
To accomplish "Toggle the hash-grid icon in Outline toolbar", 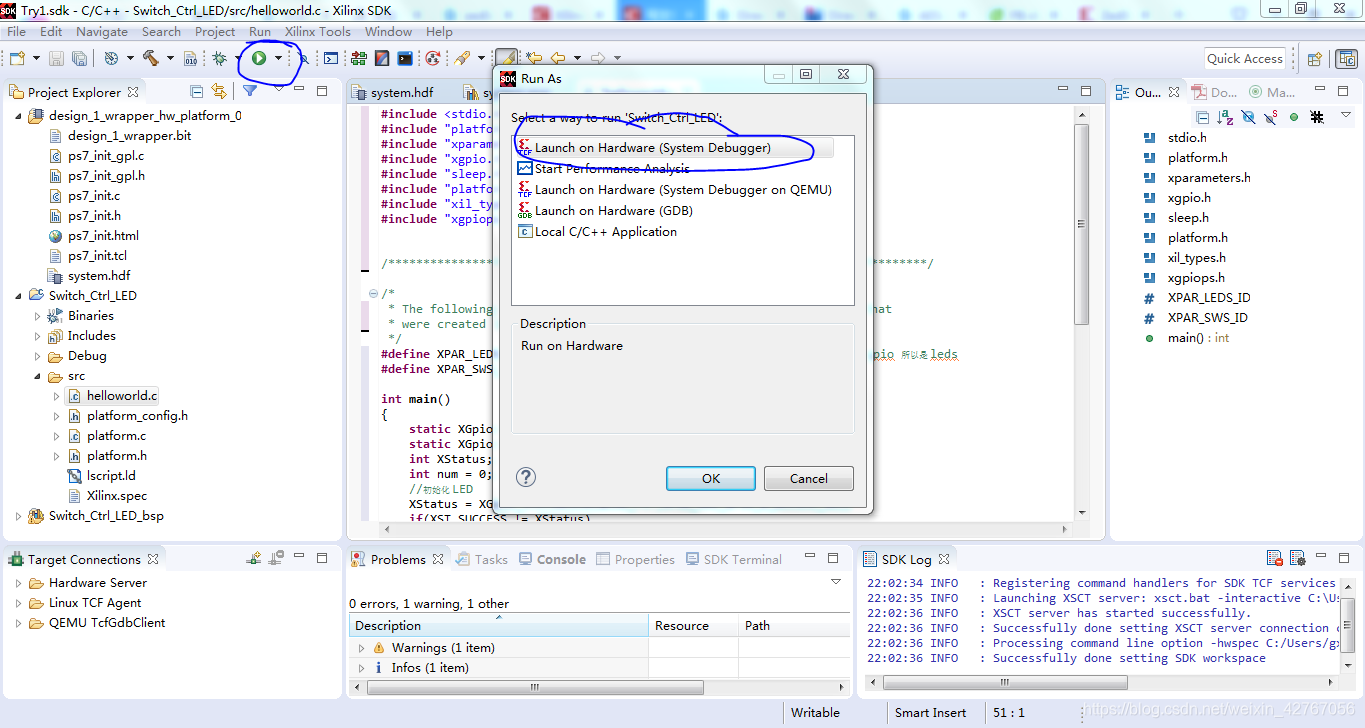I will pyautogui.click(x=1317, y=117).
